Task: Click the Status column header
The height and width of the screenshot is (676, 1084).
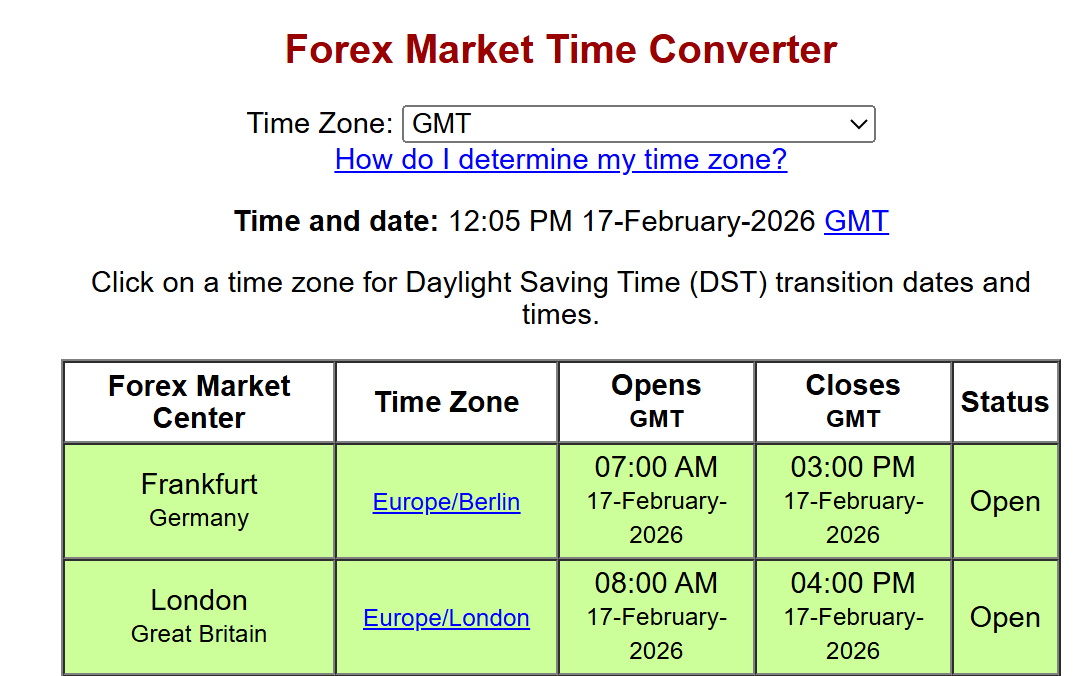Action: point(1005,402)
